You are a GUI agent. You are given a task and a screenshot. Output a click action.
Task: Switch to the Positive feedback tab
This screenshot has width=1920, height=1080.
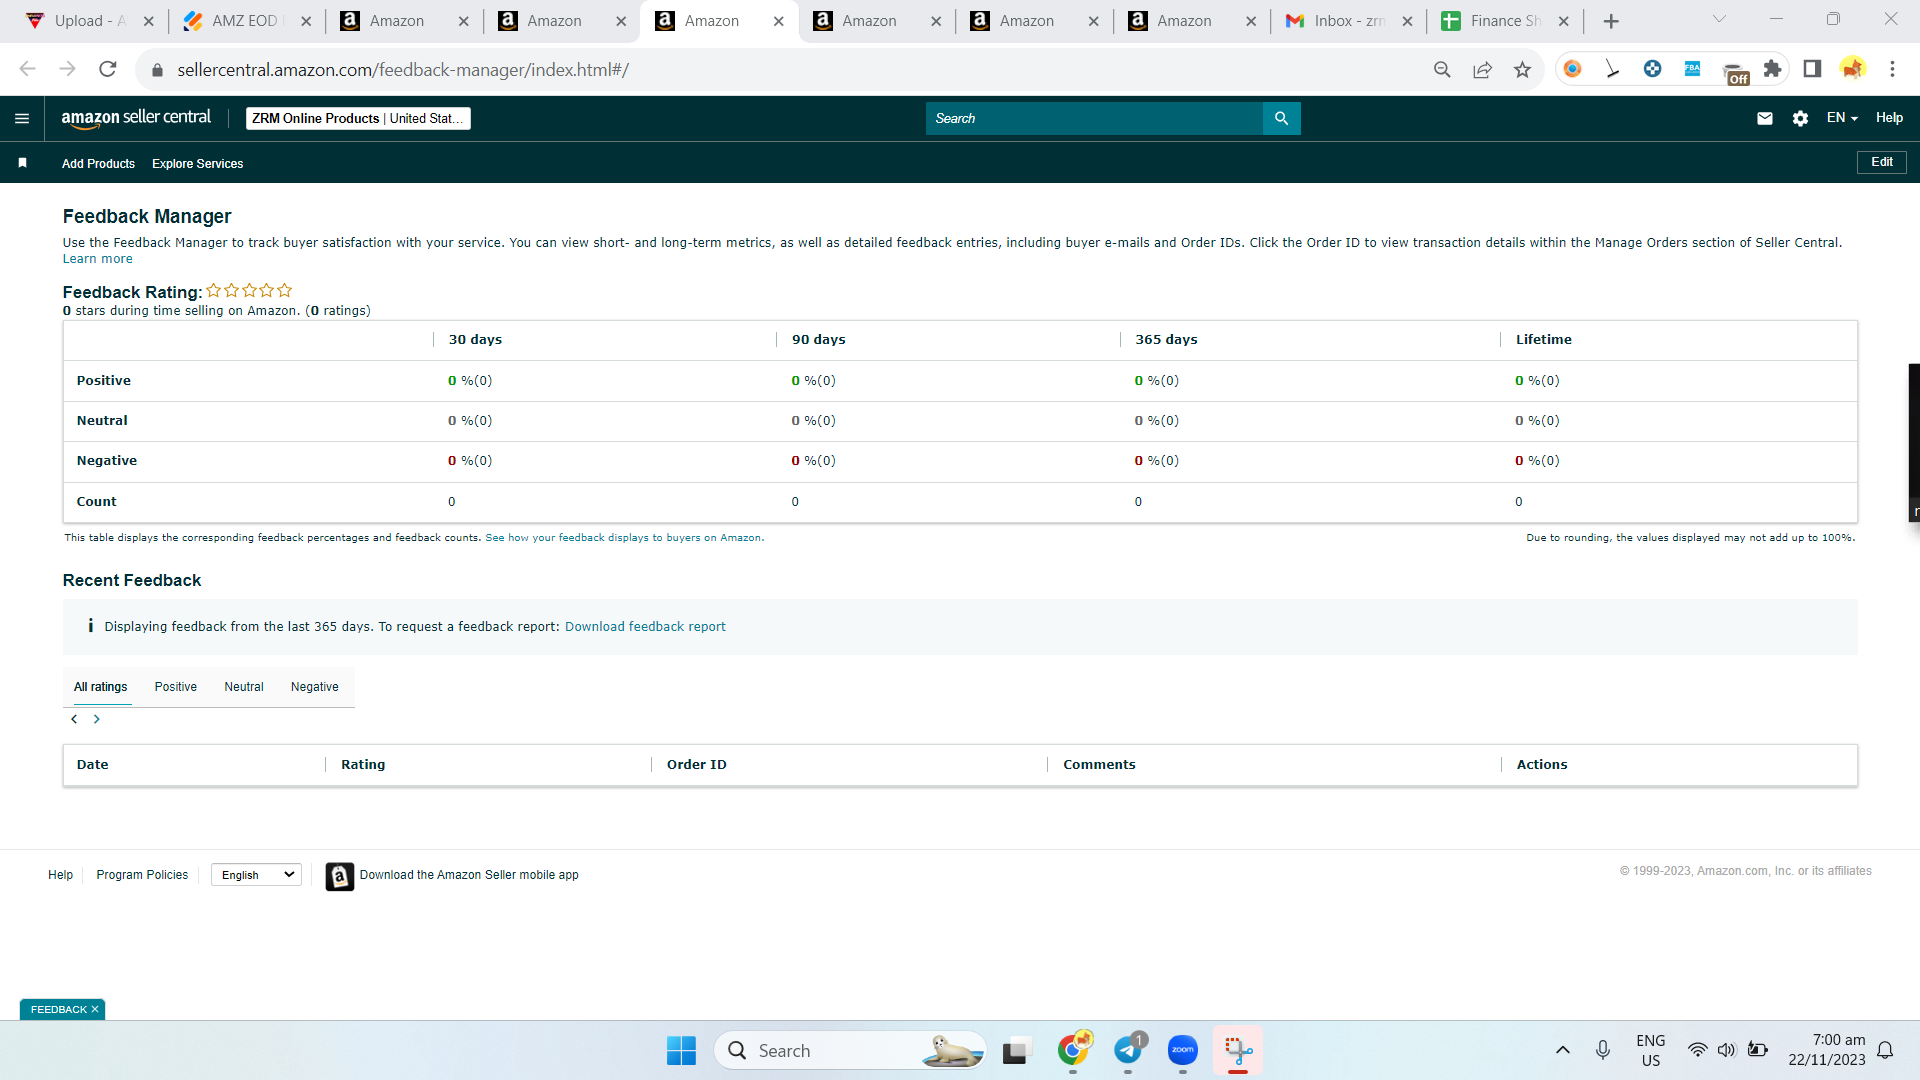(176, 687)
